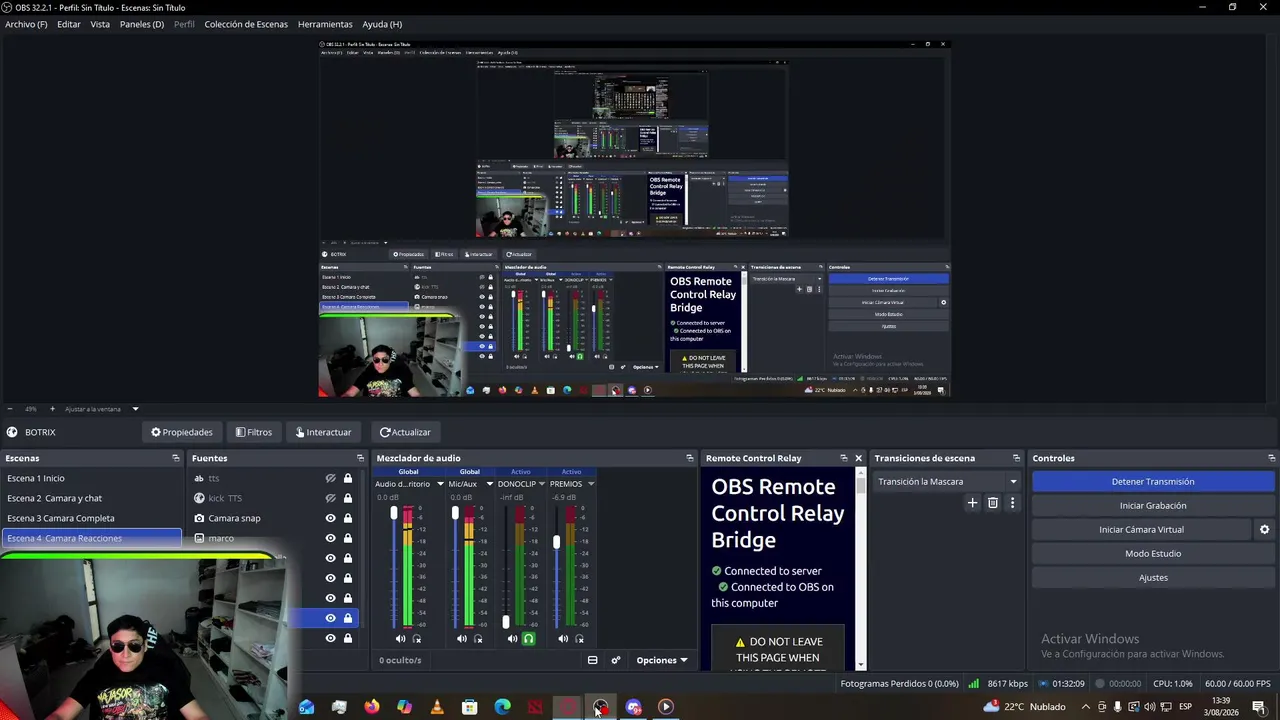This screenshot has width=1280, height=720.
Task: Adjust the PREMIOS volume fader
Action: tap(556, 542)
